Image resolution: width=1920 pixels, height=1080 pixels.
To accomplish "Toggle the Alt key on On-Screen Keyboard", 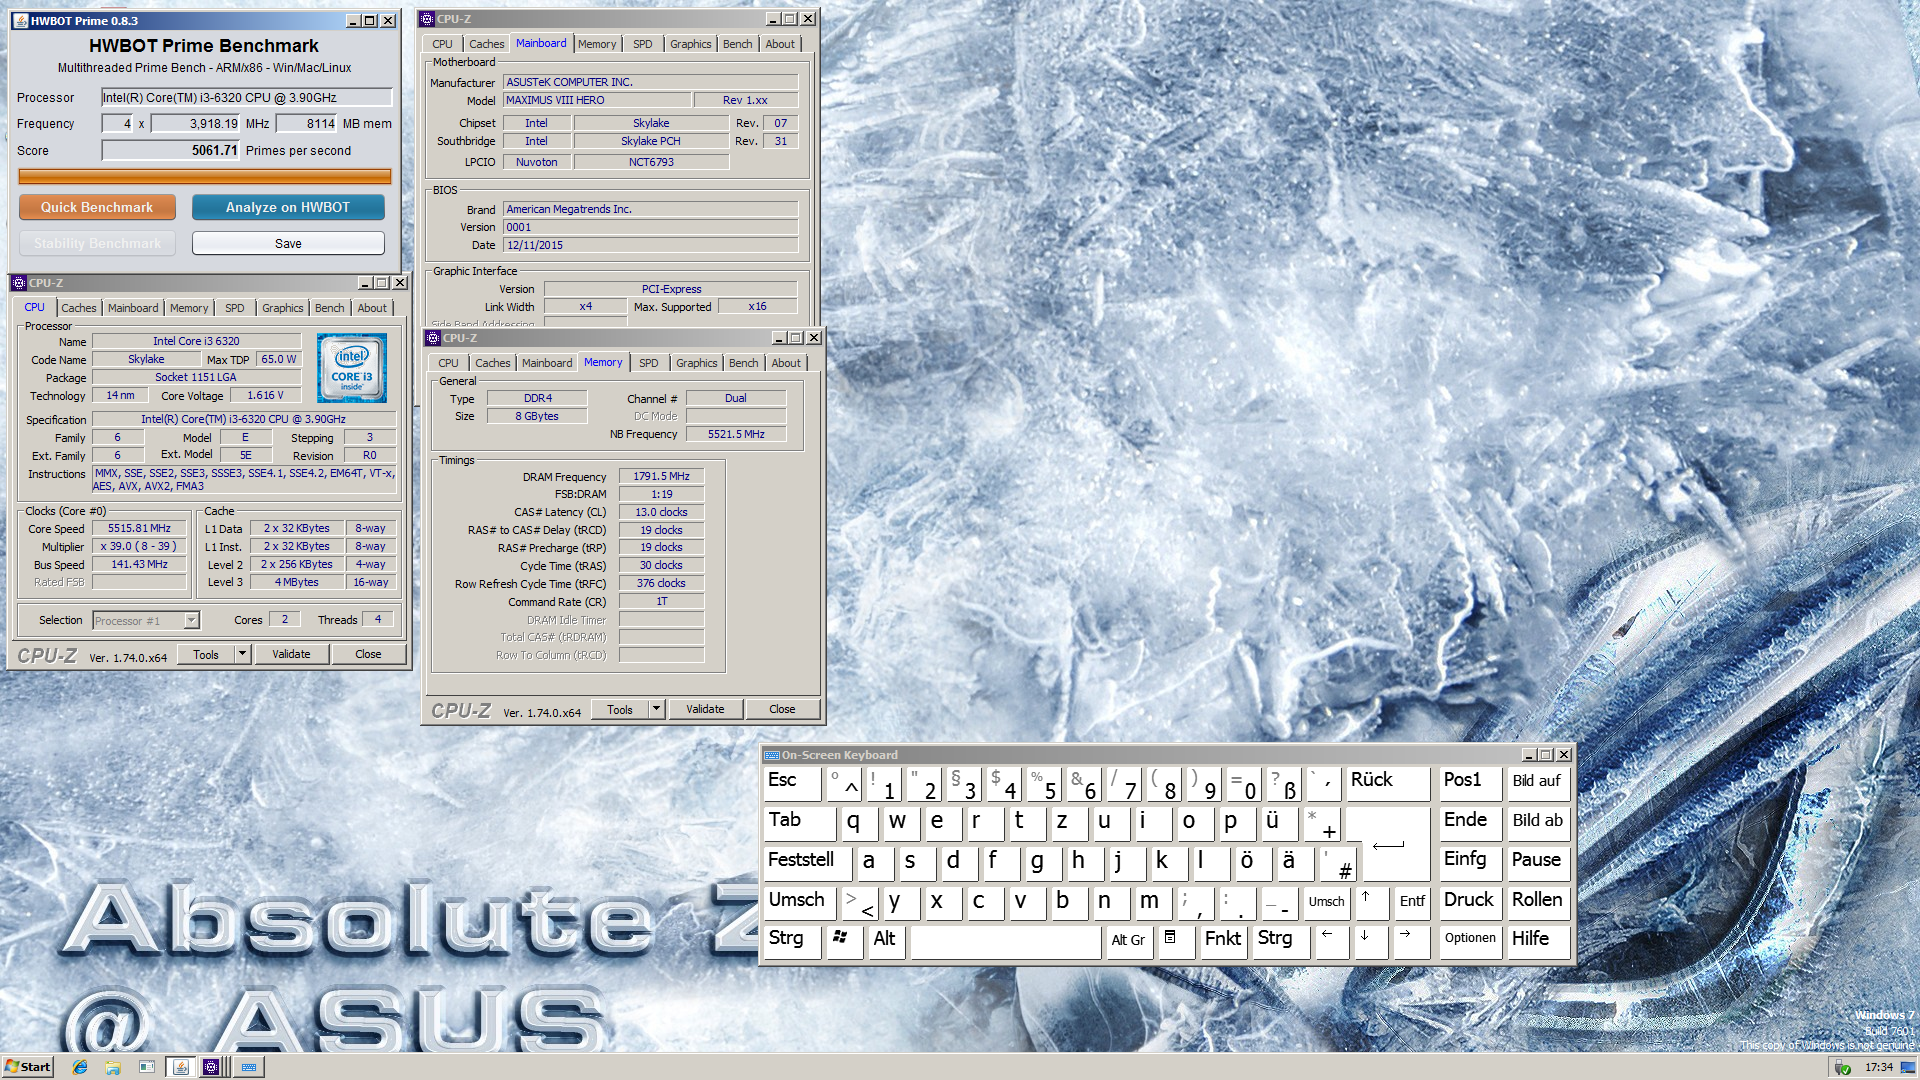I will (x=885, y=940).
